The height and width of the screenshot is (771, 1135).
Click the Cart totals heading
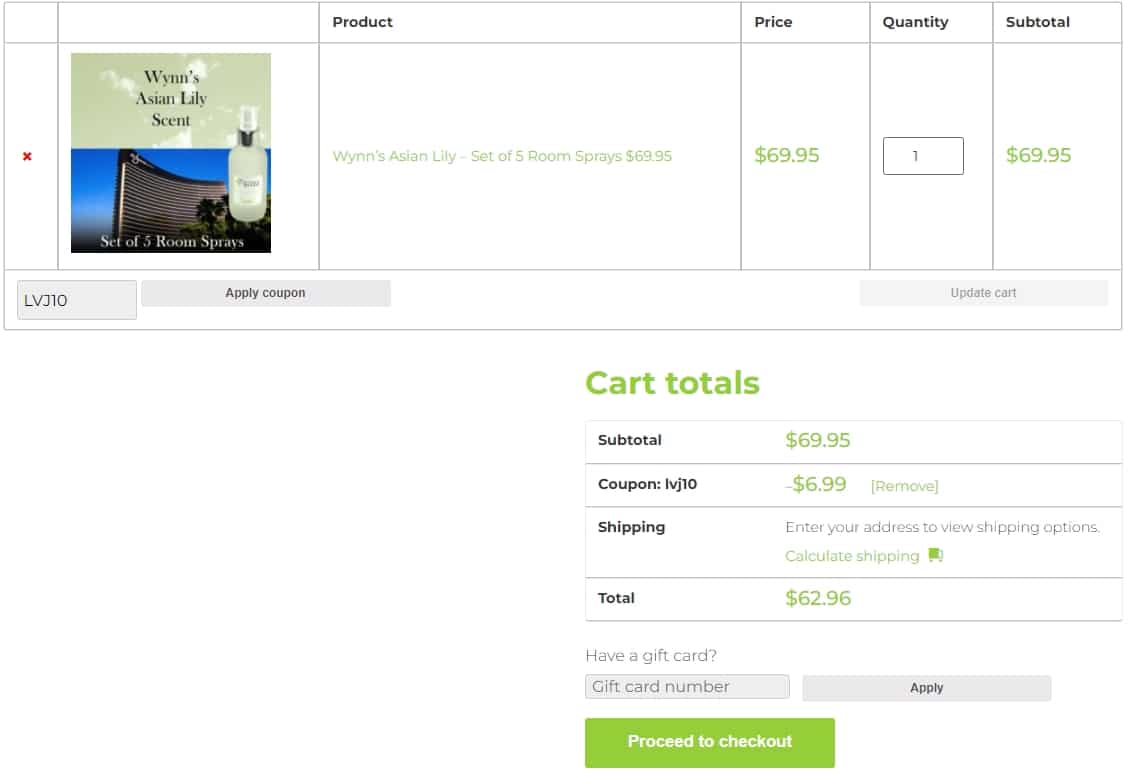point(672,383)
